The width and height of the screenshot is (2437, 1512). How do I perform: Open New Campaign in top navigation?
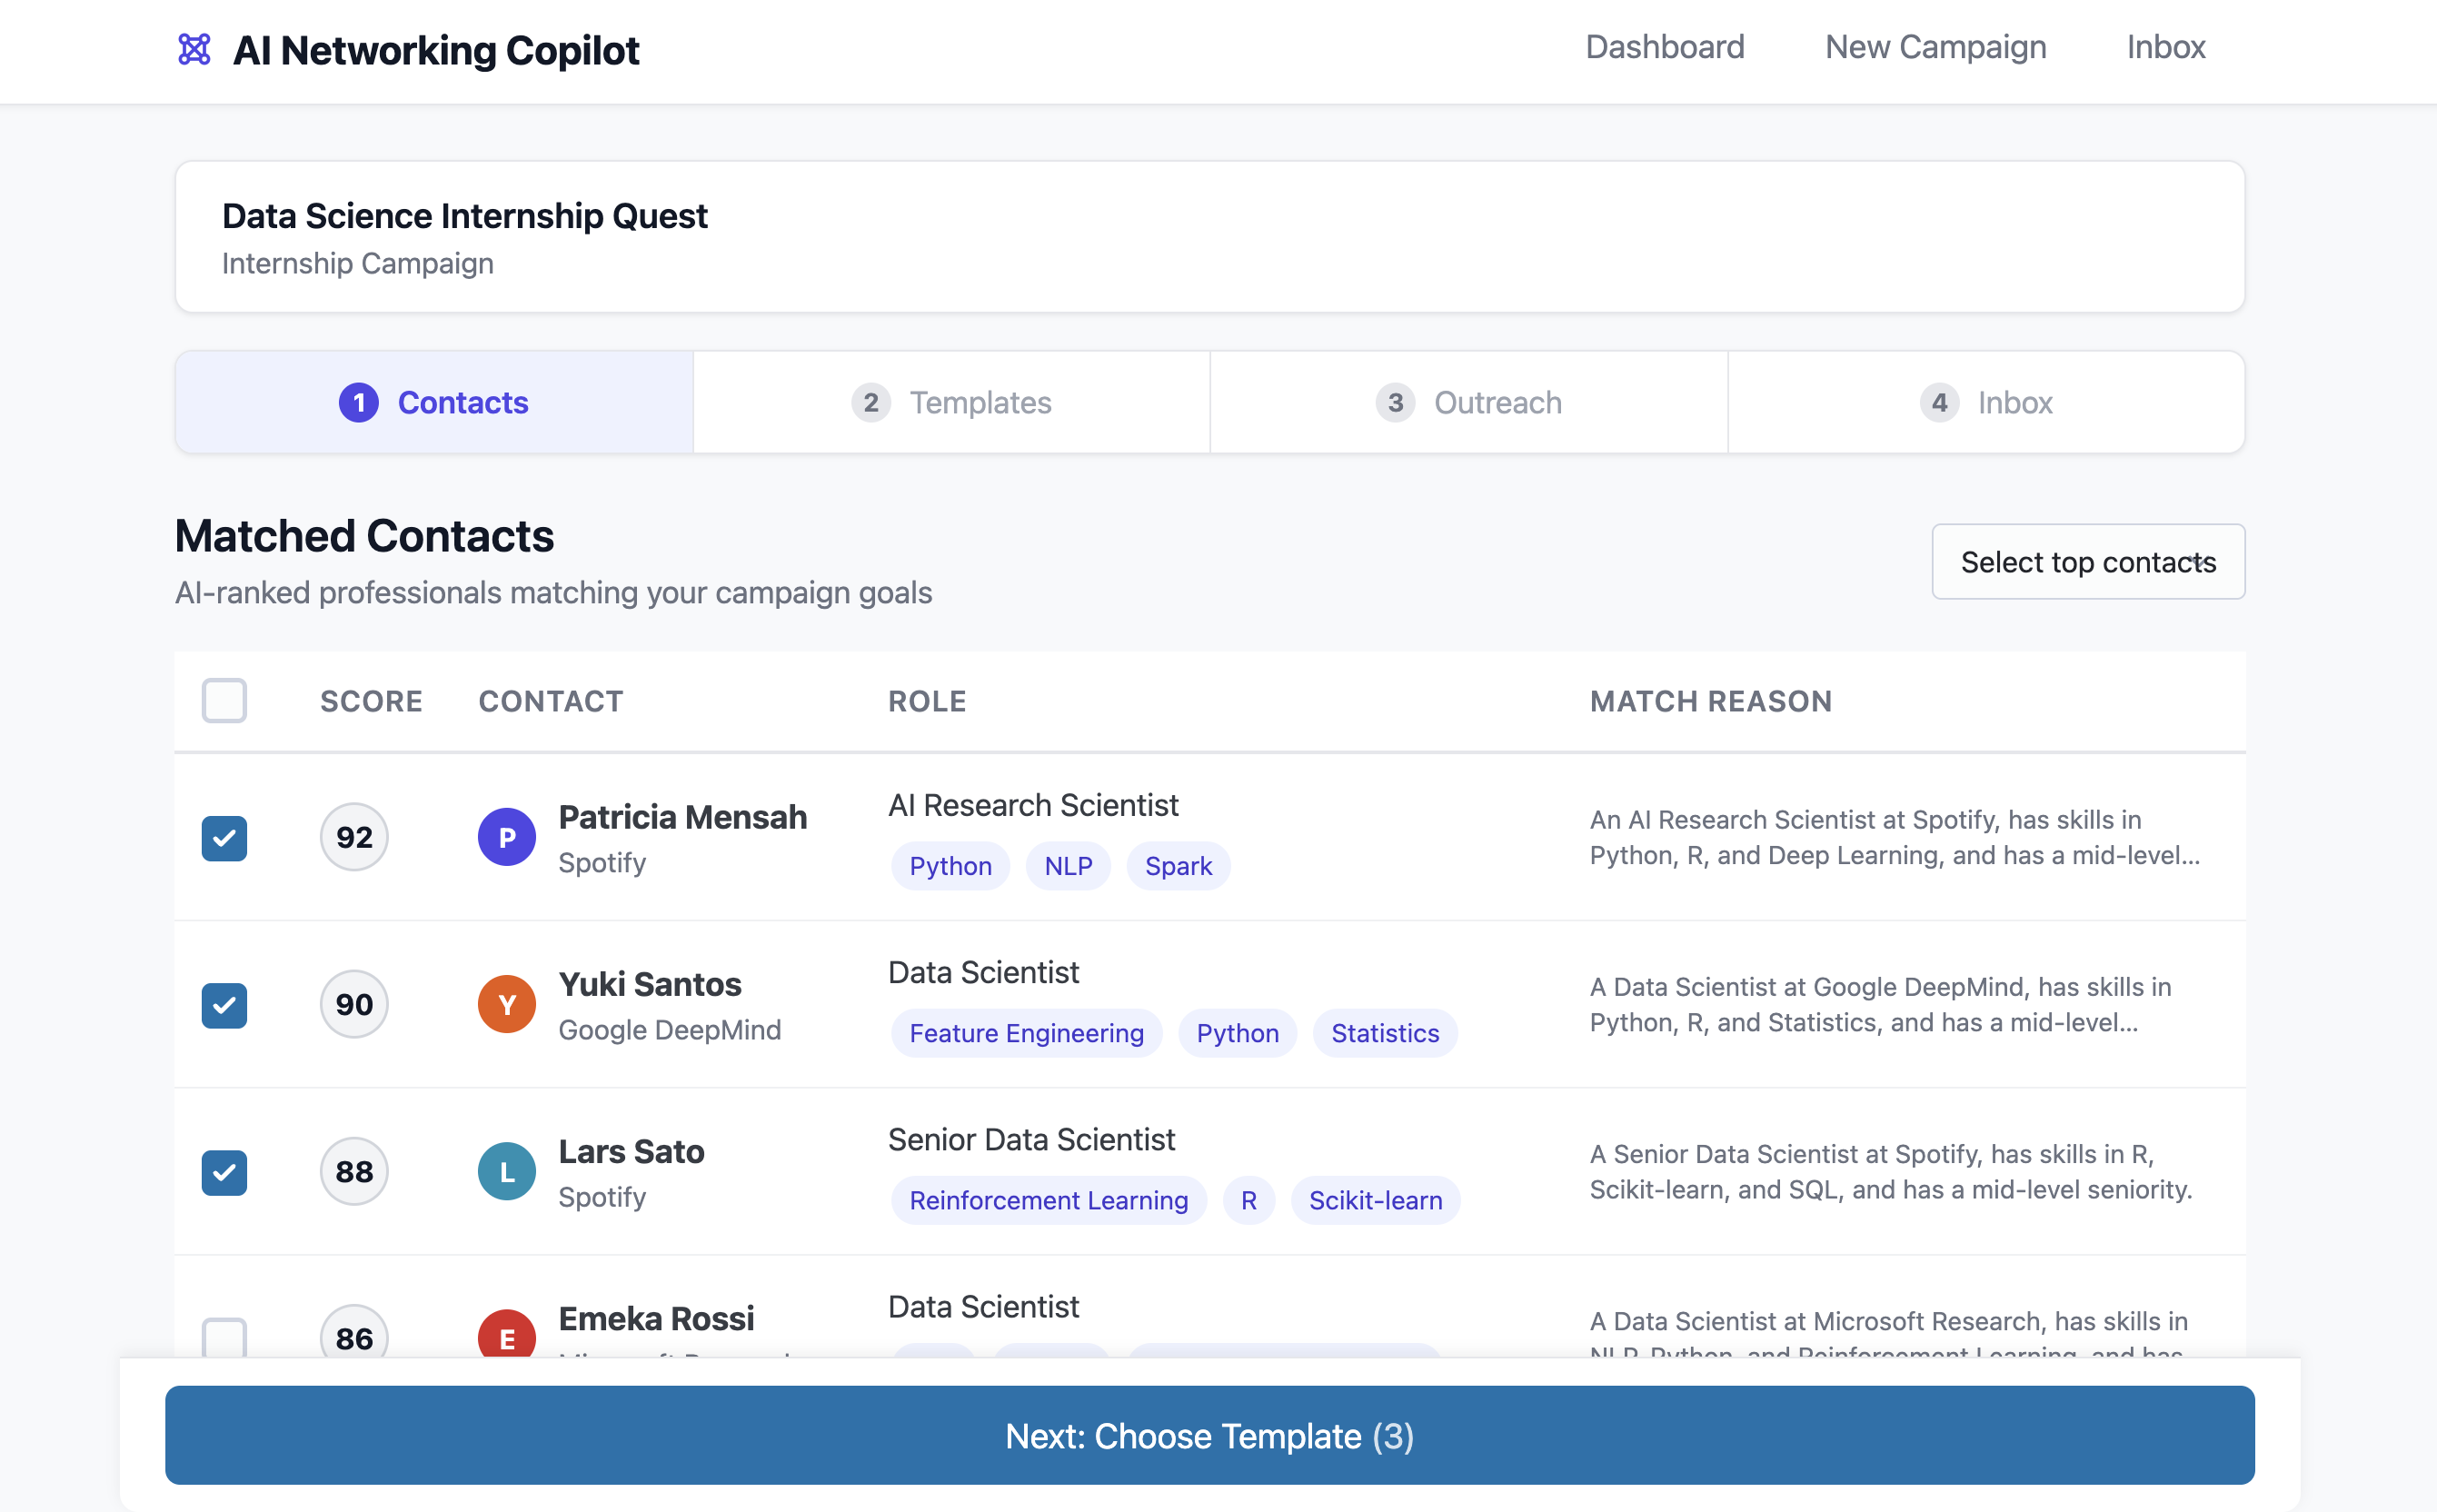(x=1935, y=47)
